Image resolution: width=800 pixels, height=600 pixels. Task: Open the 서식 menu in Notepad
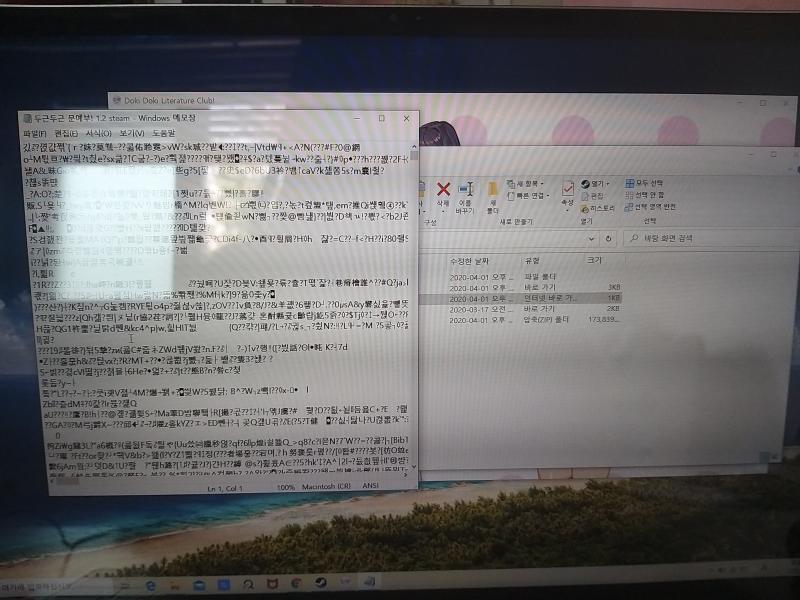point(98,134)
